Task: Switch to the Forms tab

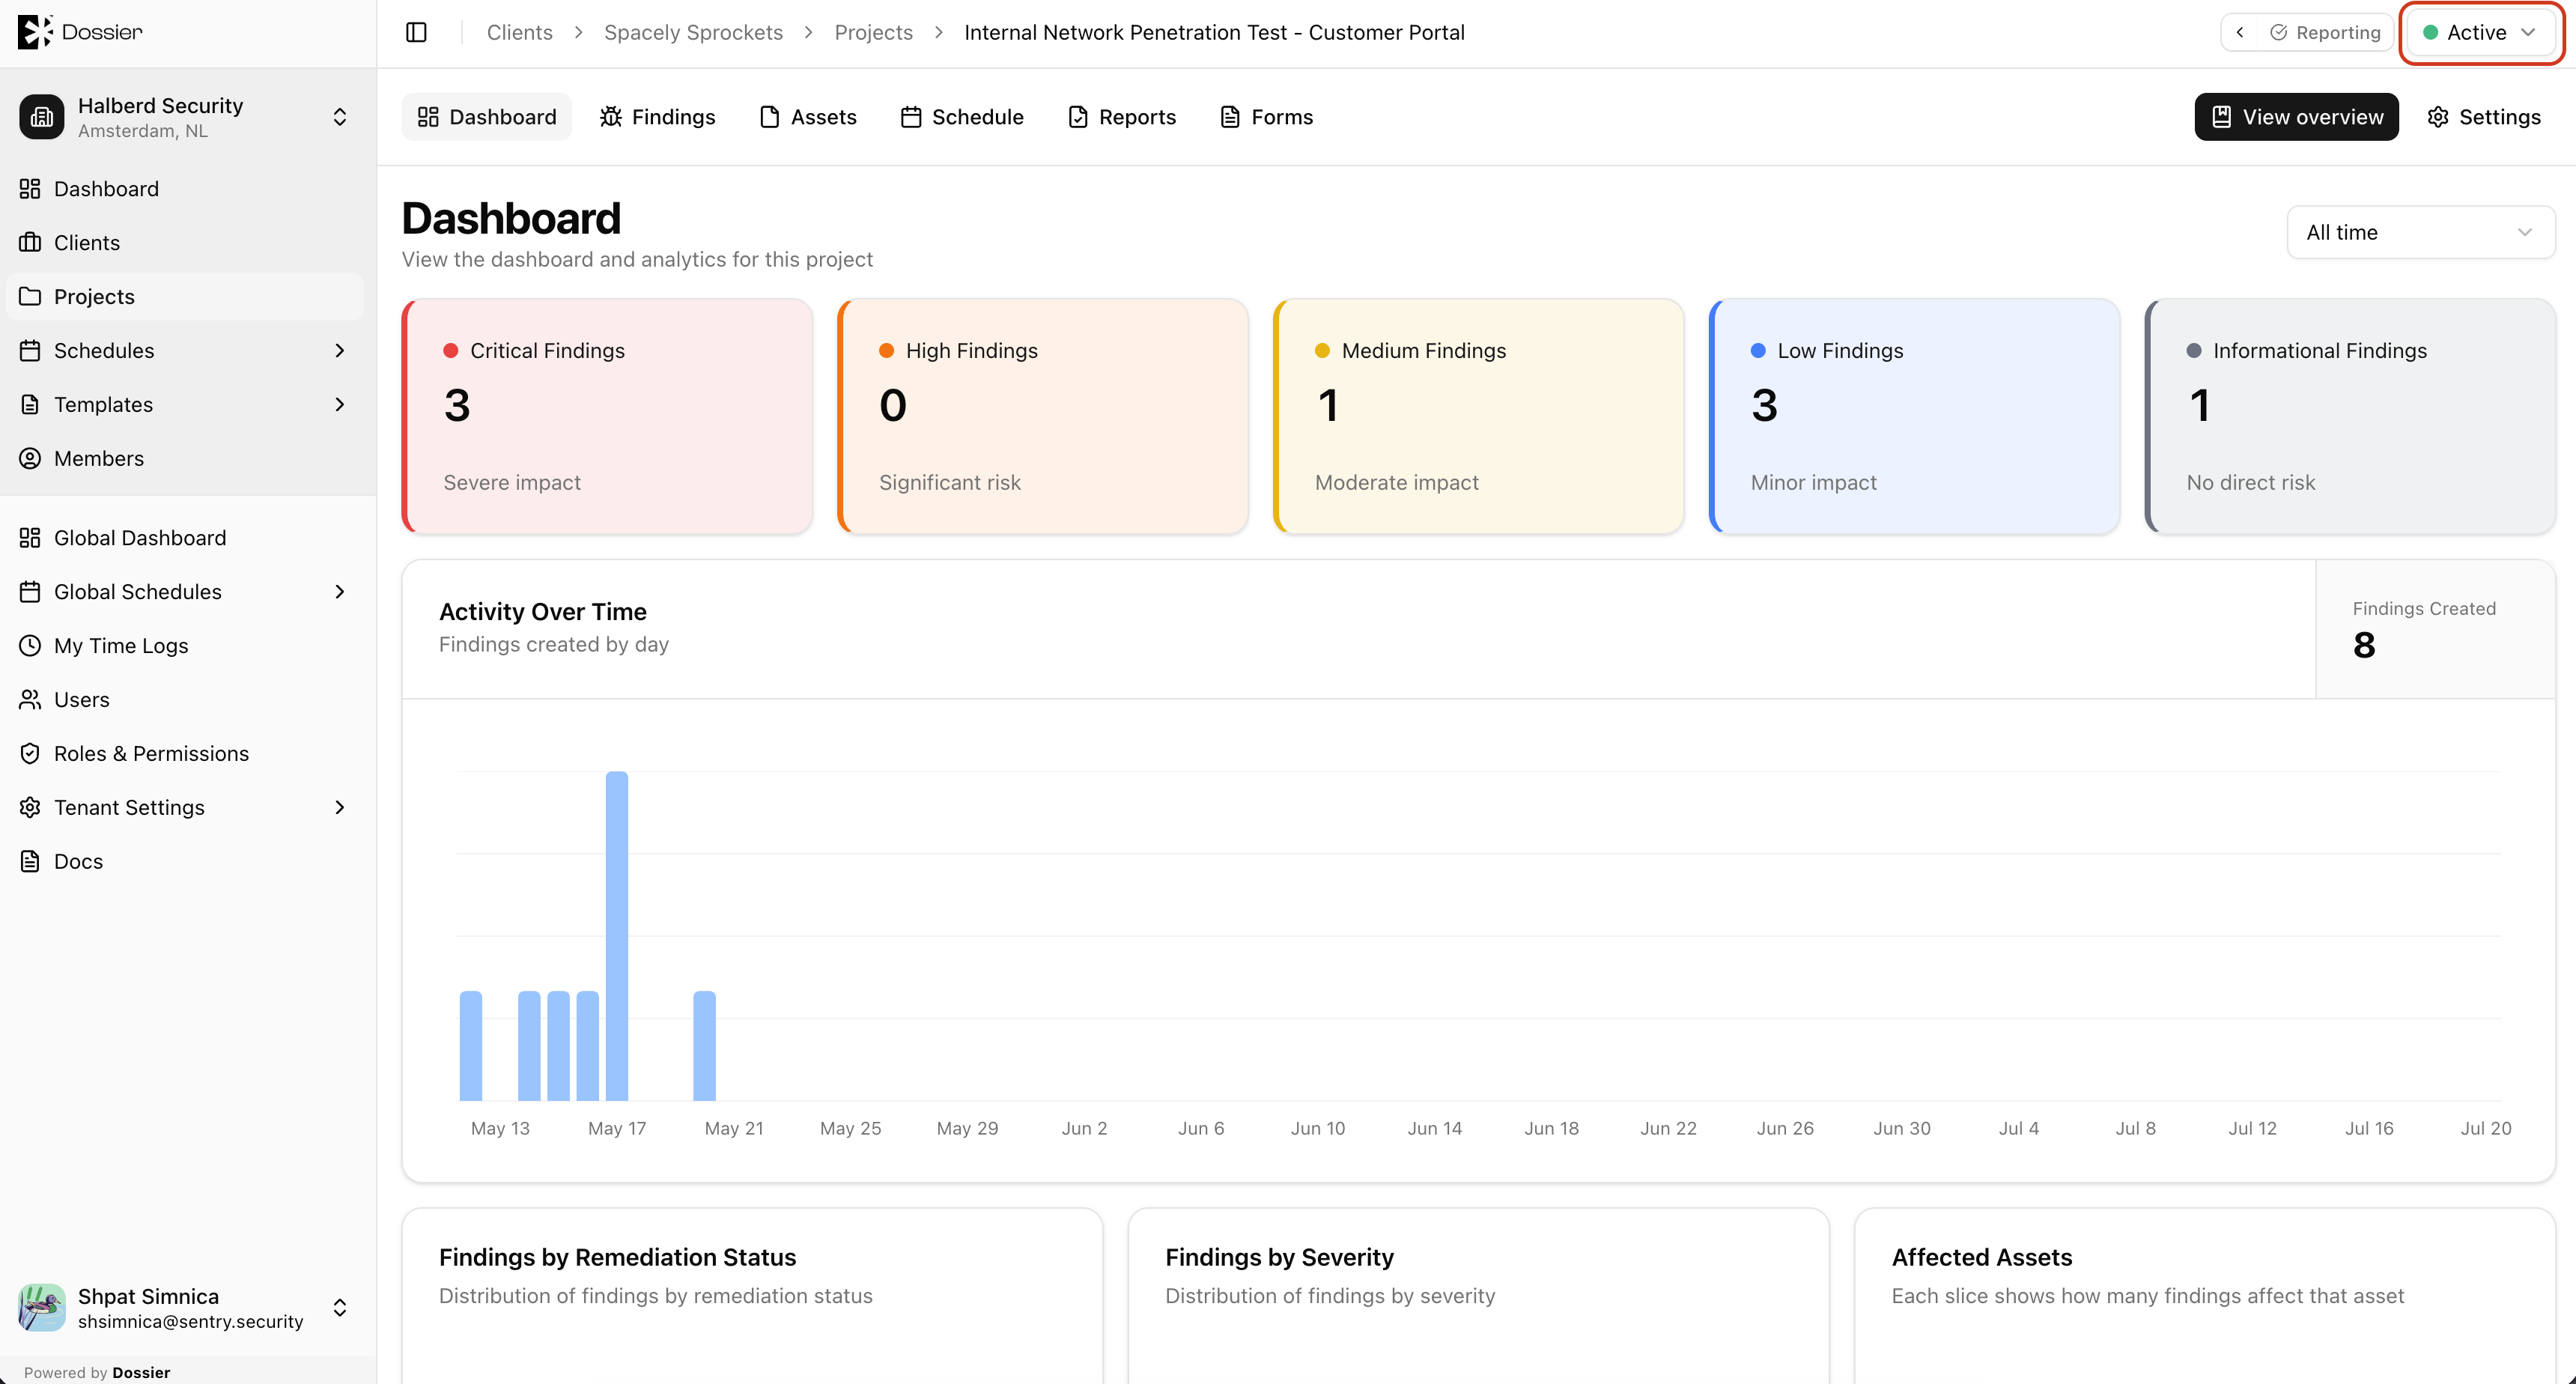Action: click(1267, 117)
